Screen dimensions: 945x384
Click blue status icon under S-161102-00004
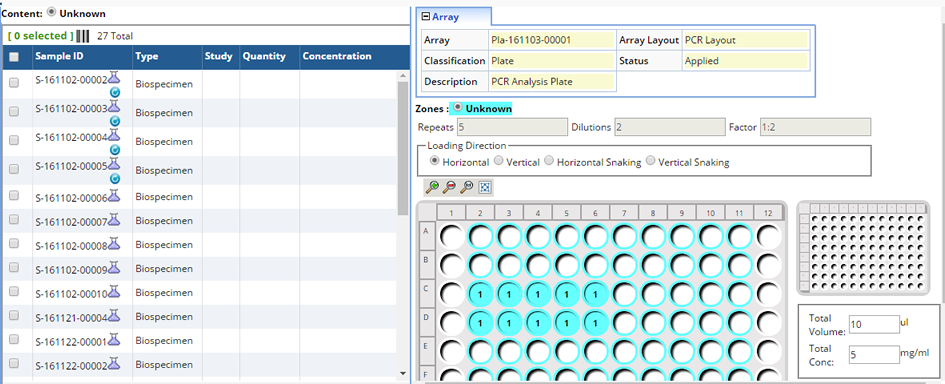[115, 150]
